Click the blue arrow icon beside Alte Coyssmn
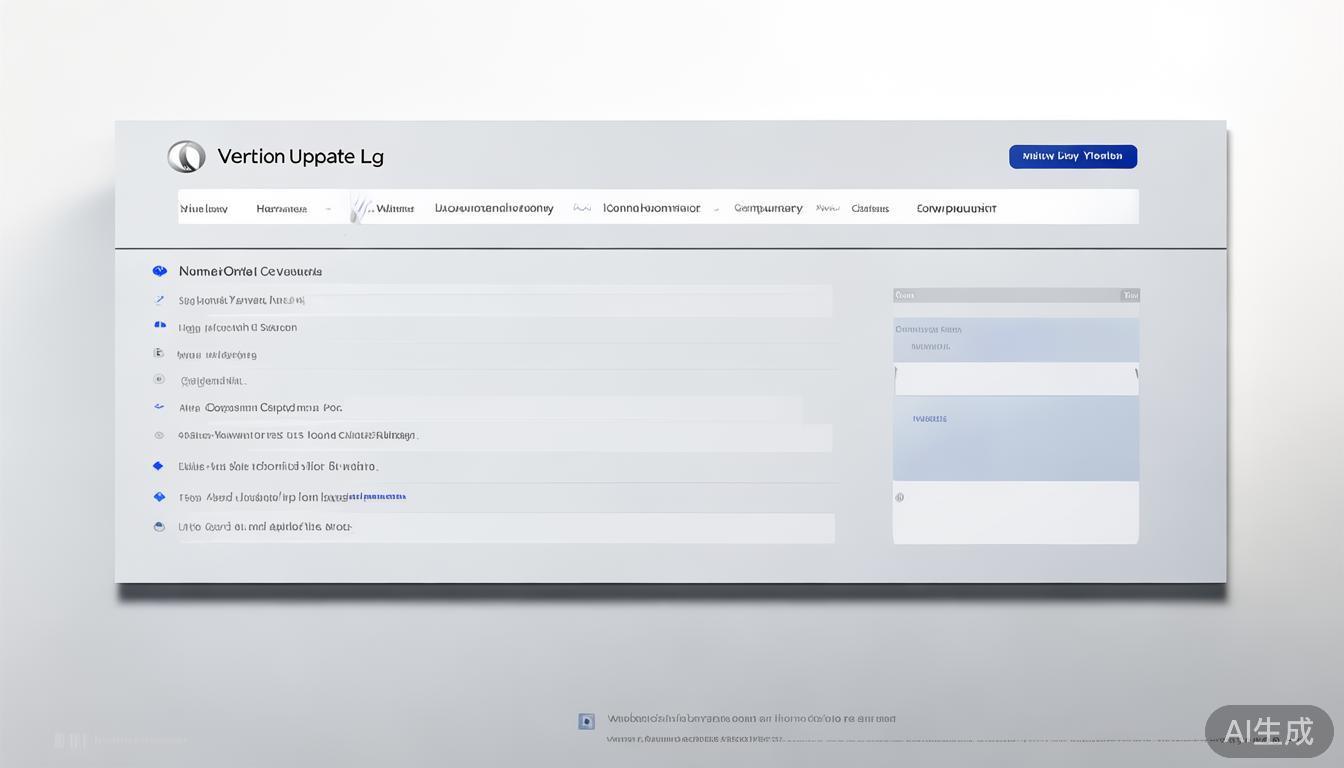 point(159,407)
